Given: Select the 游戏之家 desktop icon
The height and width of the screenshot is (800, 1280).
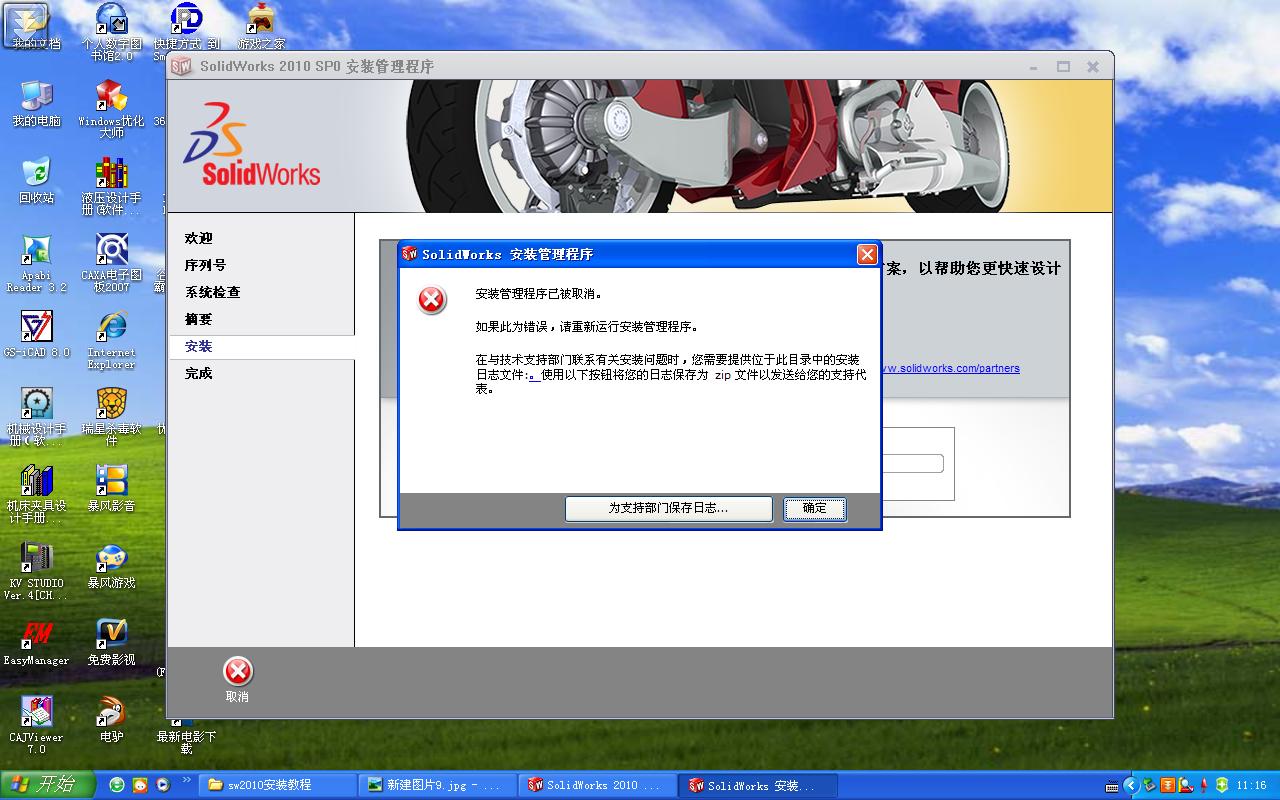Looking at the screenshot, I should (x=261, y=27).
